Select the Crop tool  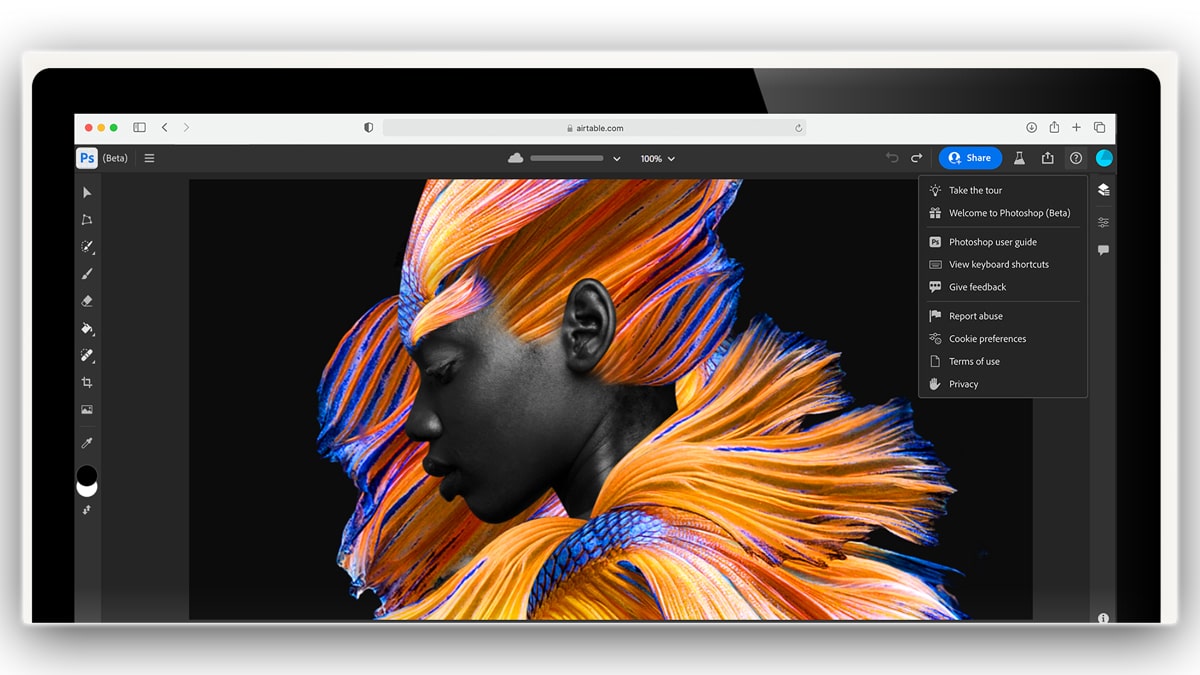pyautogui.click(x=87, y=382)
